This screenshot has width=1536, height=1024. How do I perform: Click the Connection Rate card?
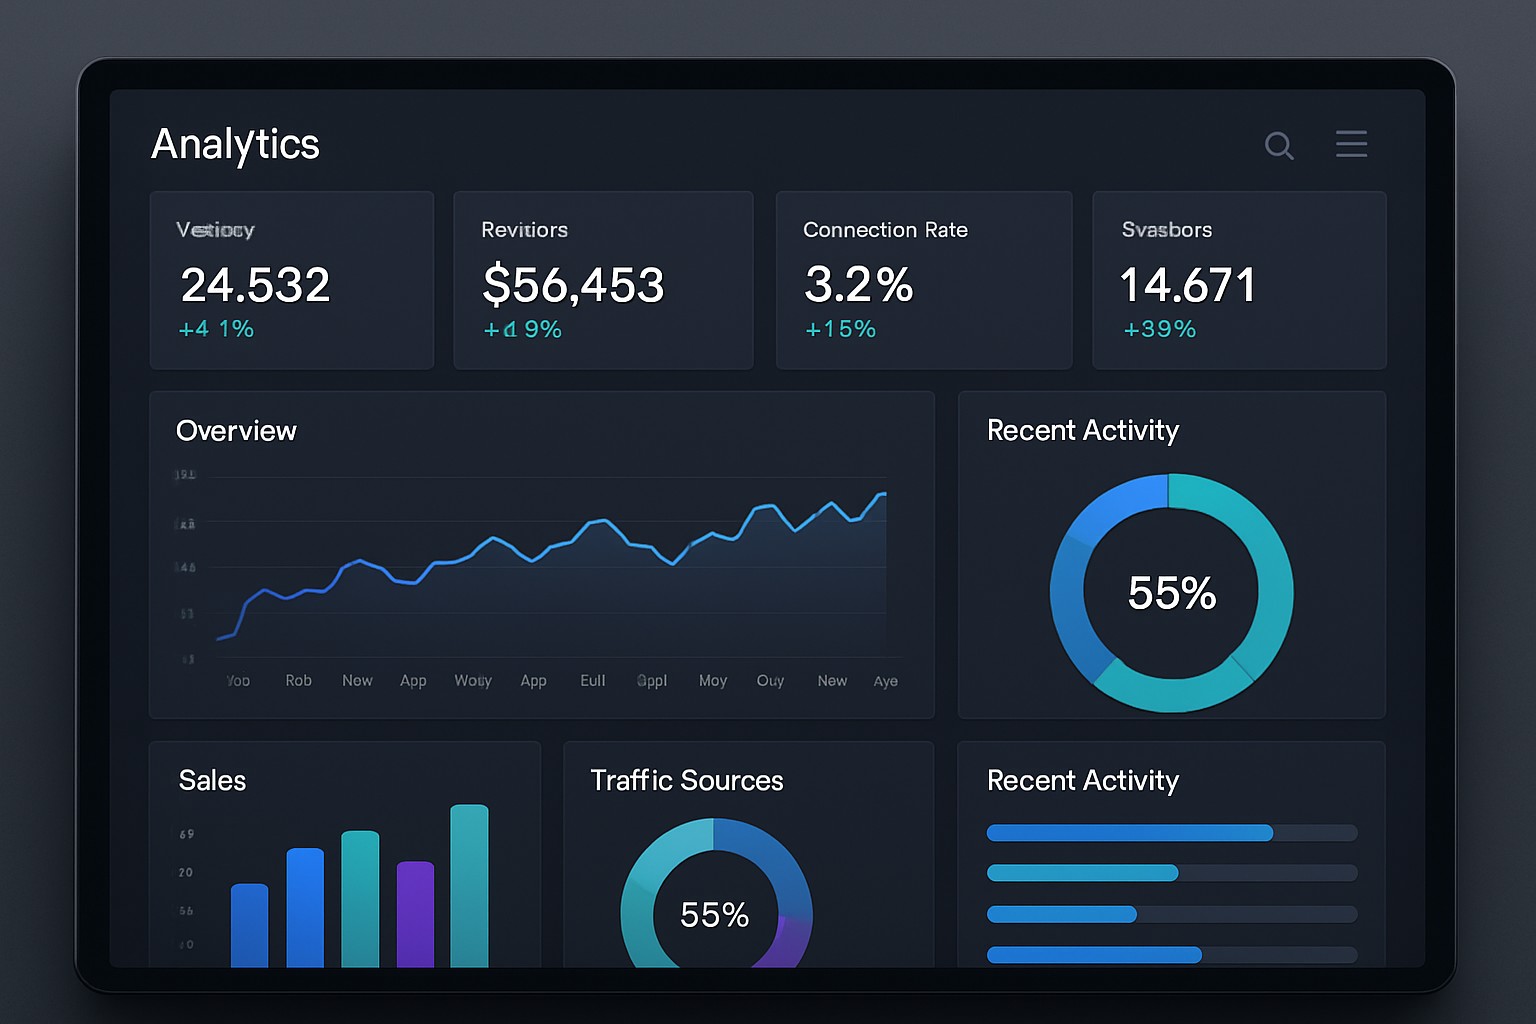pyautogui.click(x=923, y=280)
